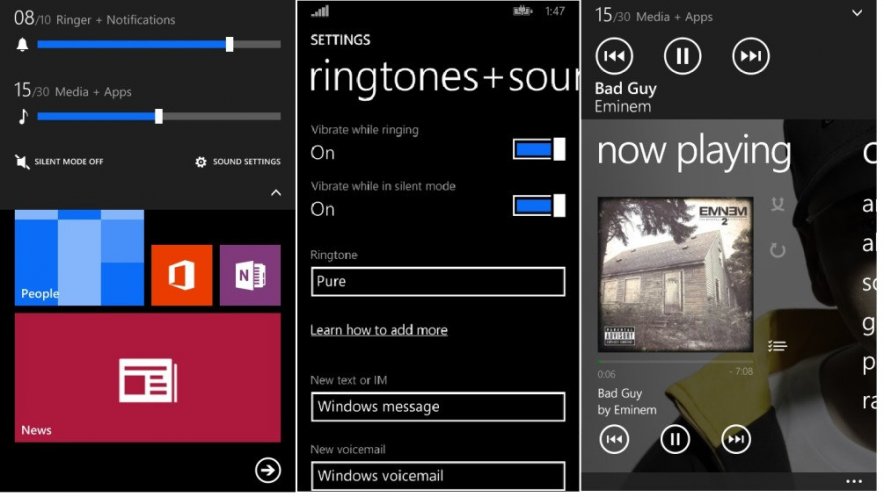The image size is (884, 497).
Task: Open the OneNote tile
Action: click(x=250, y=275)
